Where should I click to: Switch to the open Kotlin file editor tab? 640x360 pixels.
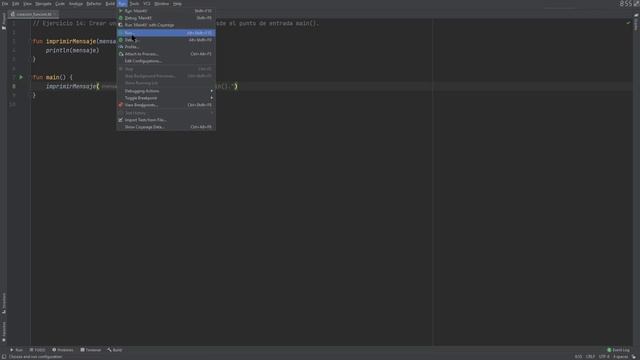33,14
